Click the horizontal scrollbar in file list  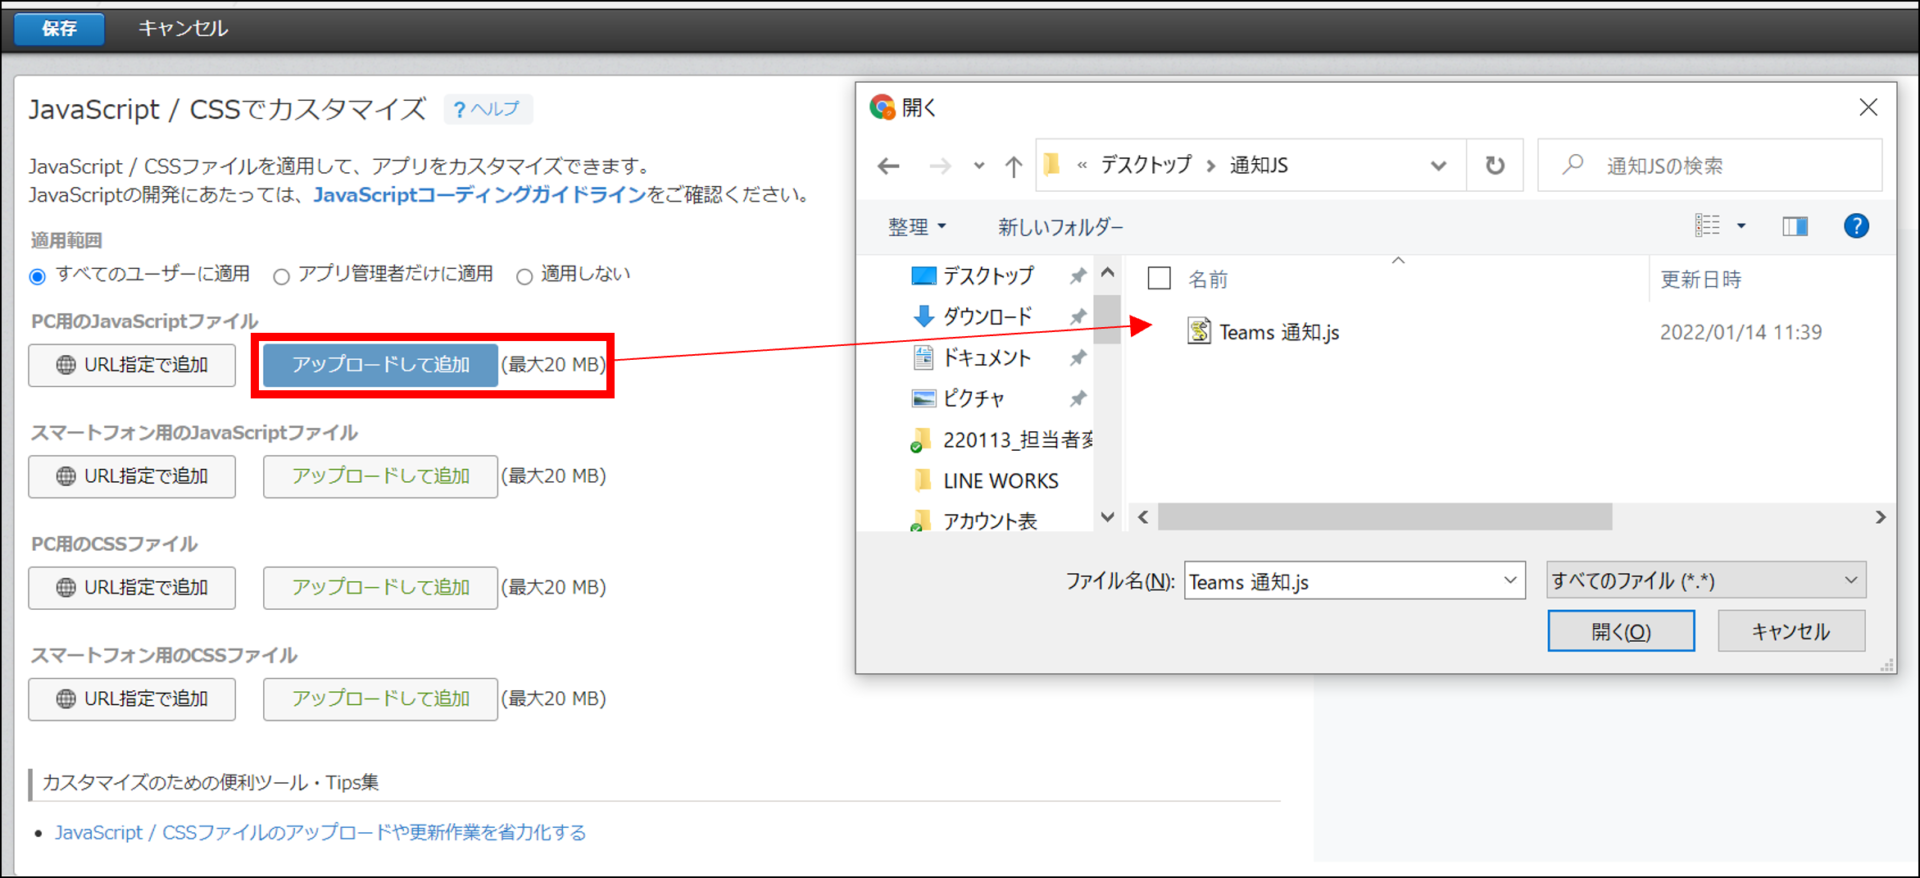click(x=1384, y=517)
